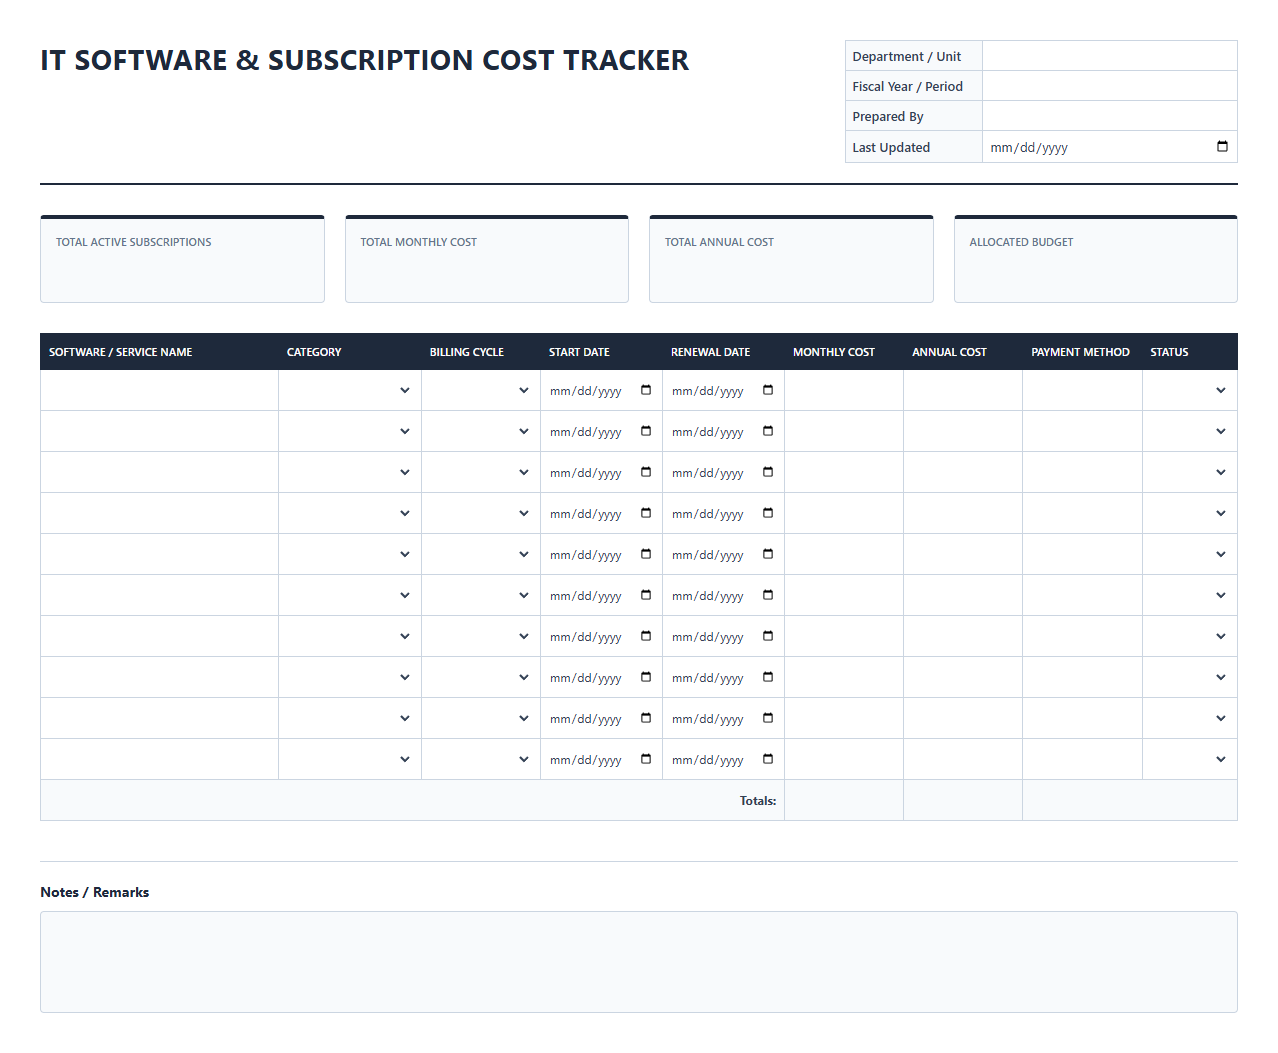Expand Billing Cycle dropdown in first row
The image size is (1278, 1053).
click(480, 390)
